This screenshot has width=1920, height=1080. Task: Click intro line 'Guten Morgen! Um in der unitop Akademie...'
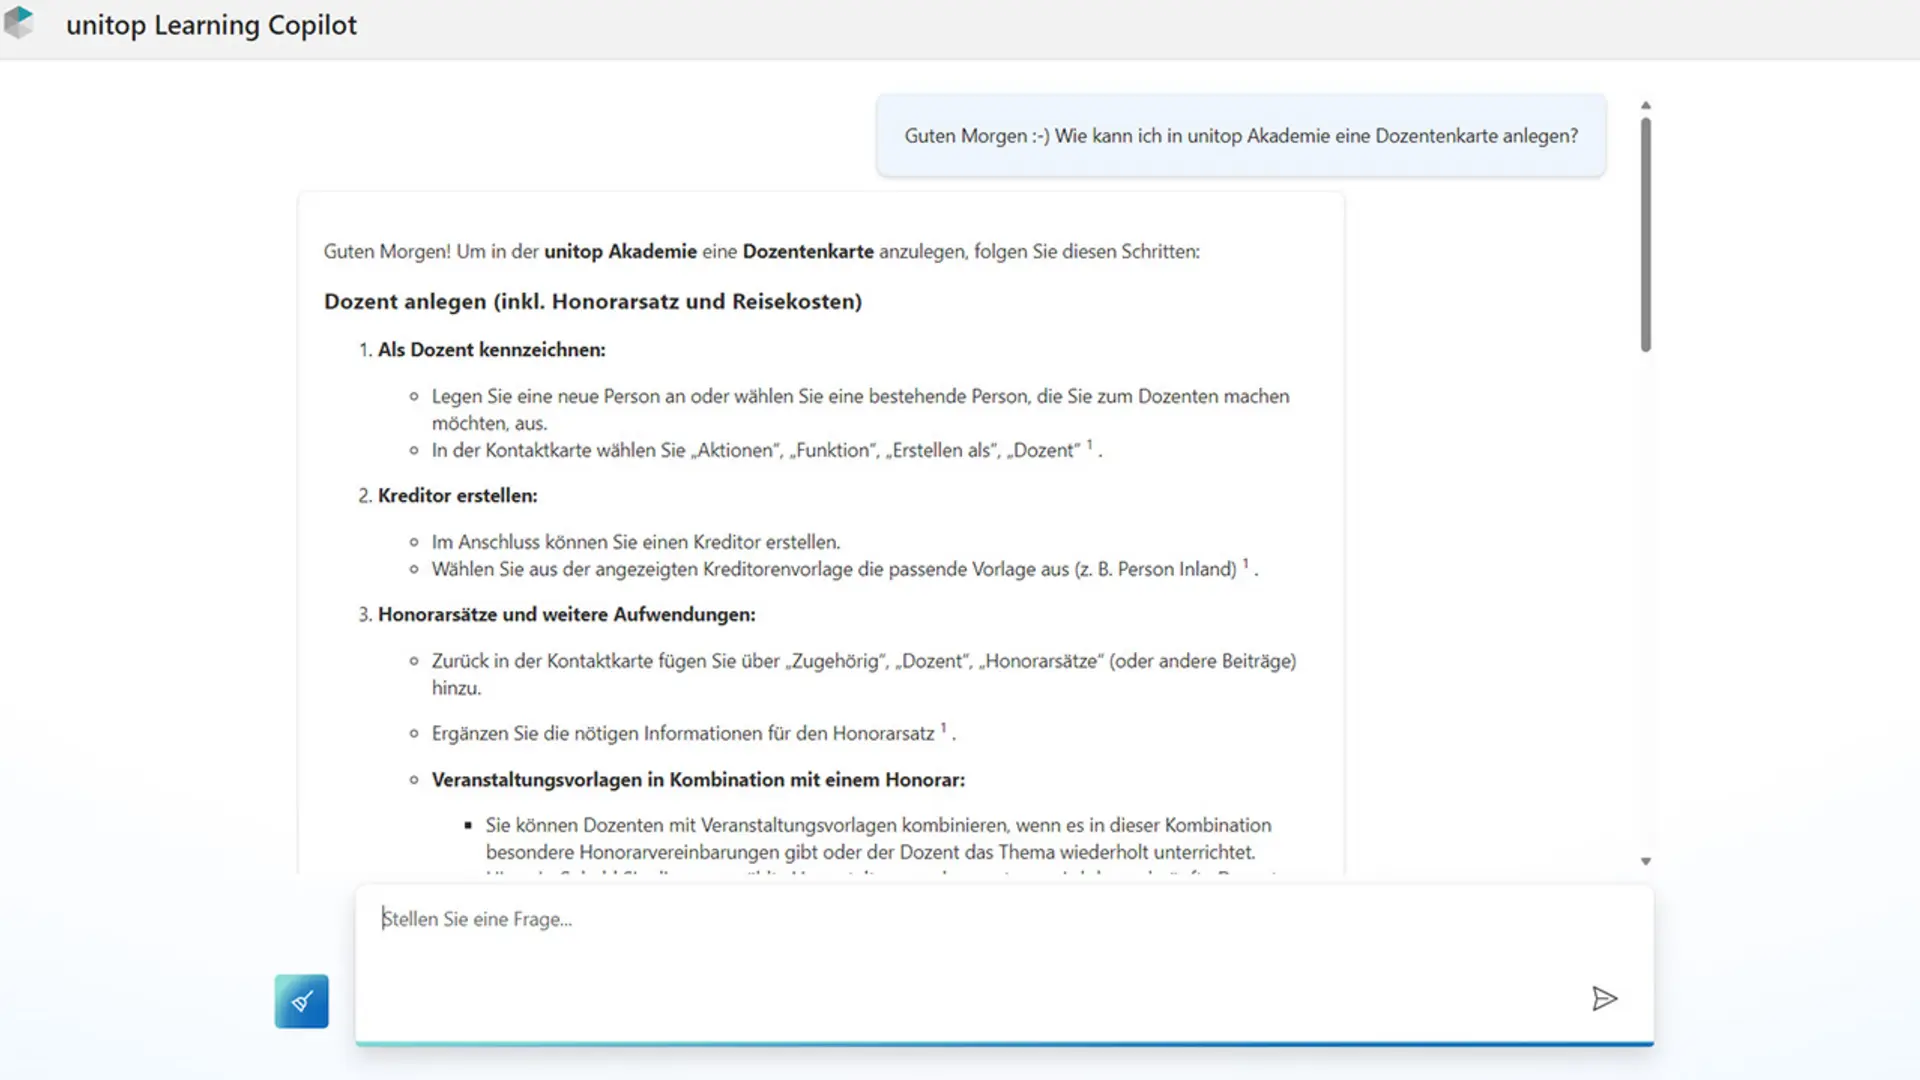tap(761, 252)
